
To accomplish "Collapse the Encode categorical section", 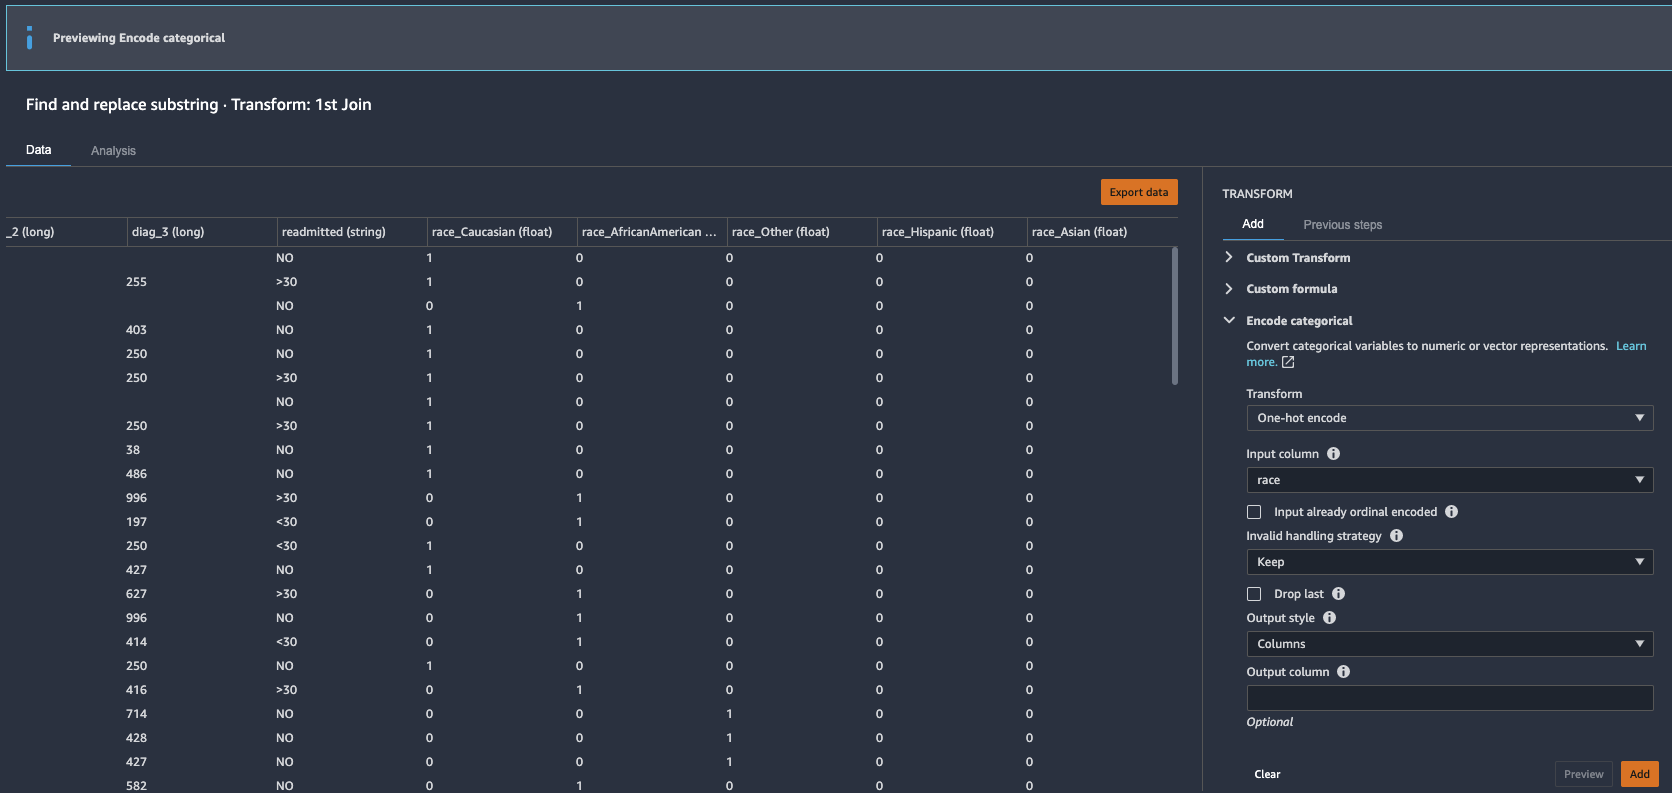I will click(x=1298, y=321).
